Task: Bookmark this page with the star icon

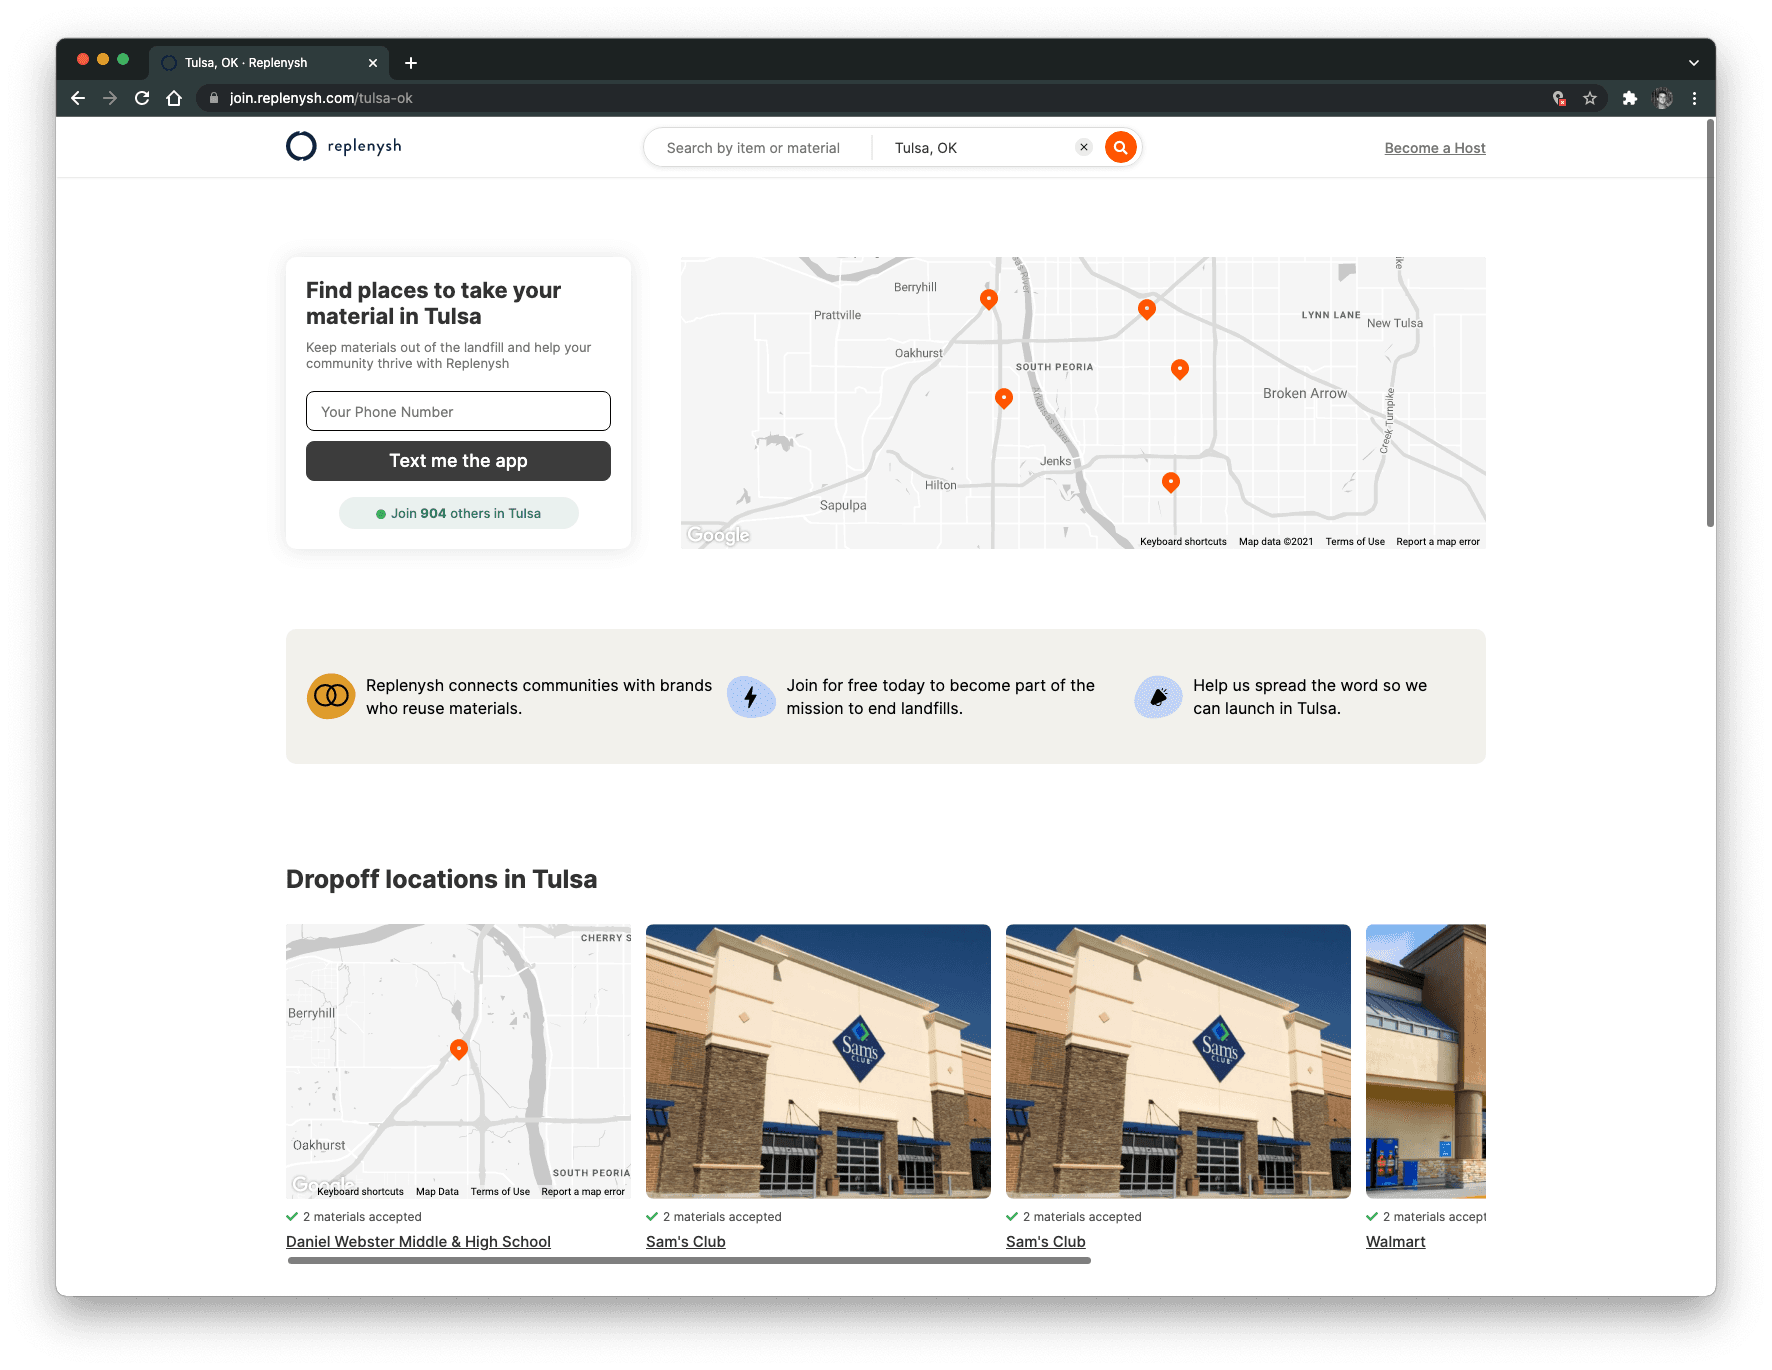Action: (x=1590, y=98)
